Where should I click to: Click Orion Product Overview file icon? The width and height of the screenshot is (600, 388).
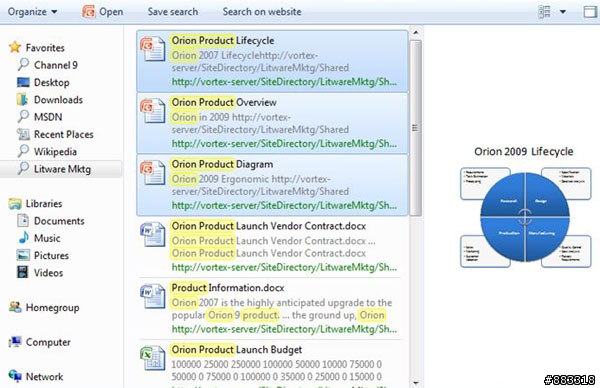click(153, 111)
